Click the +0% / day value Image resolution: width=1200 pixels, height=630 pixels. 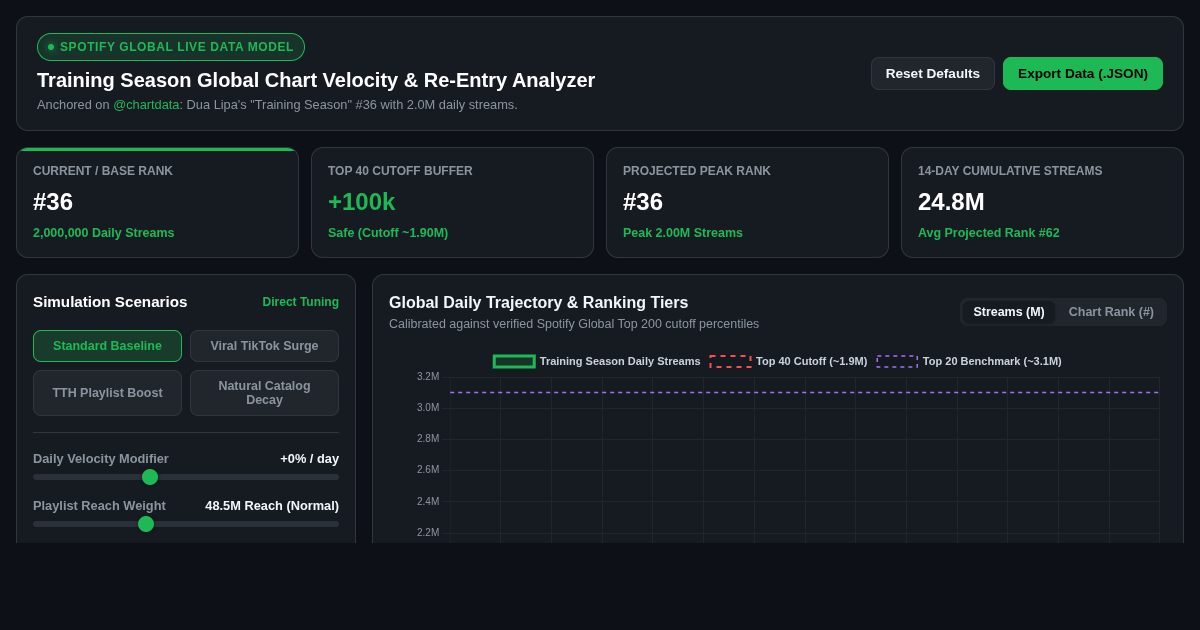pos(309,459)
